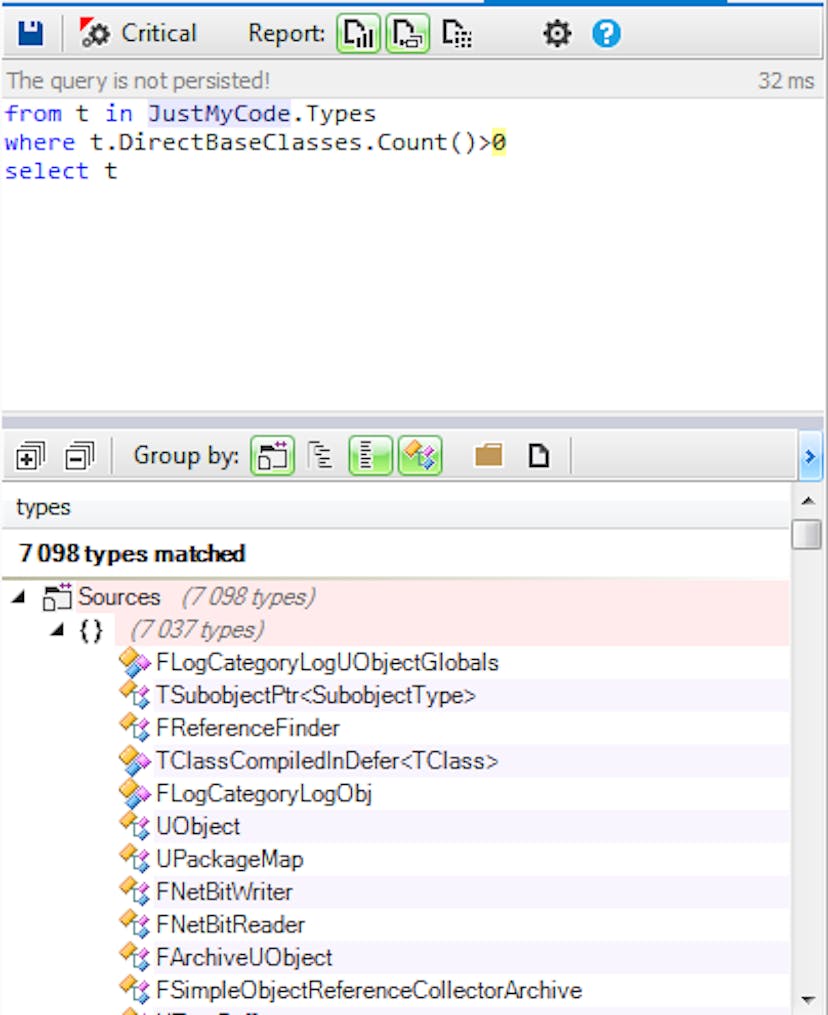Open query settings gear icon
Screen dimensions: 828x1015
tap(556, 34)
